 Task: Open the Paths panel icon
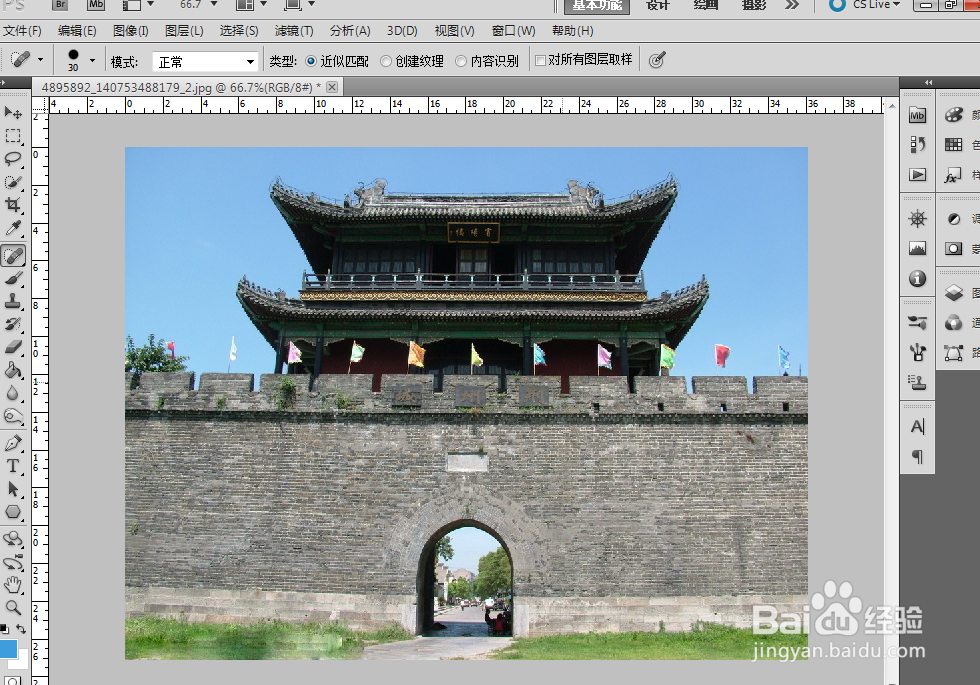(954, 353)
